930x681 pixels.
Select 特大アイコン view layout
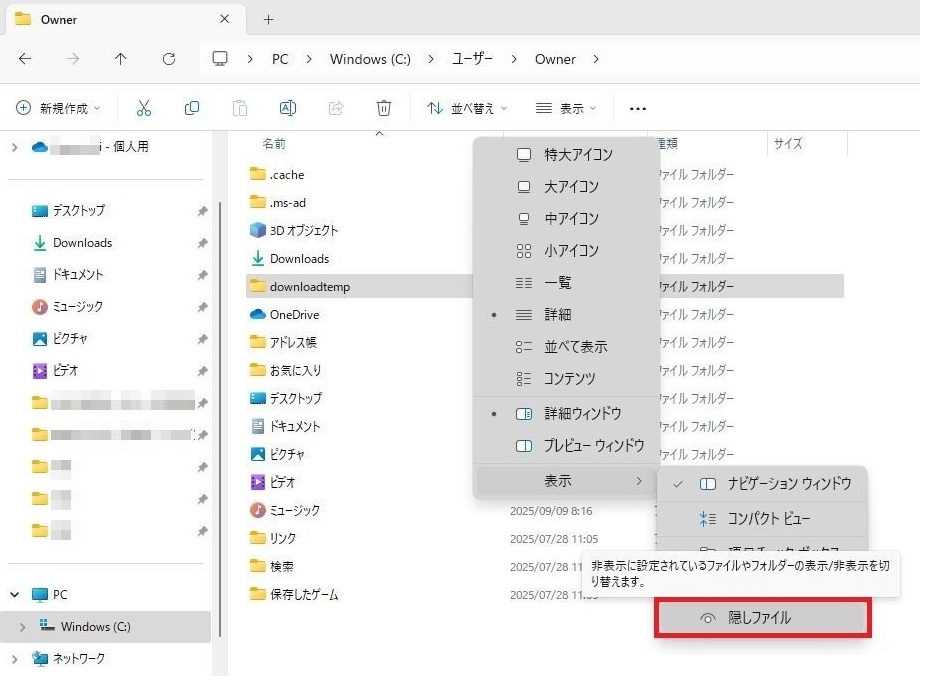pyautogui.click(x=577, y=155)
